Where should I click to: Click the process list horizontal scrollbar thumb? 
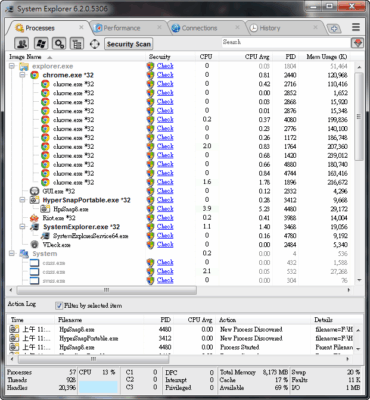(x=106, y=290)
